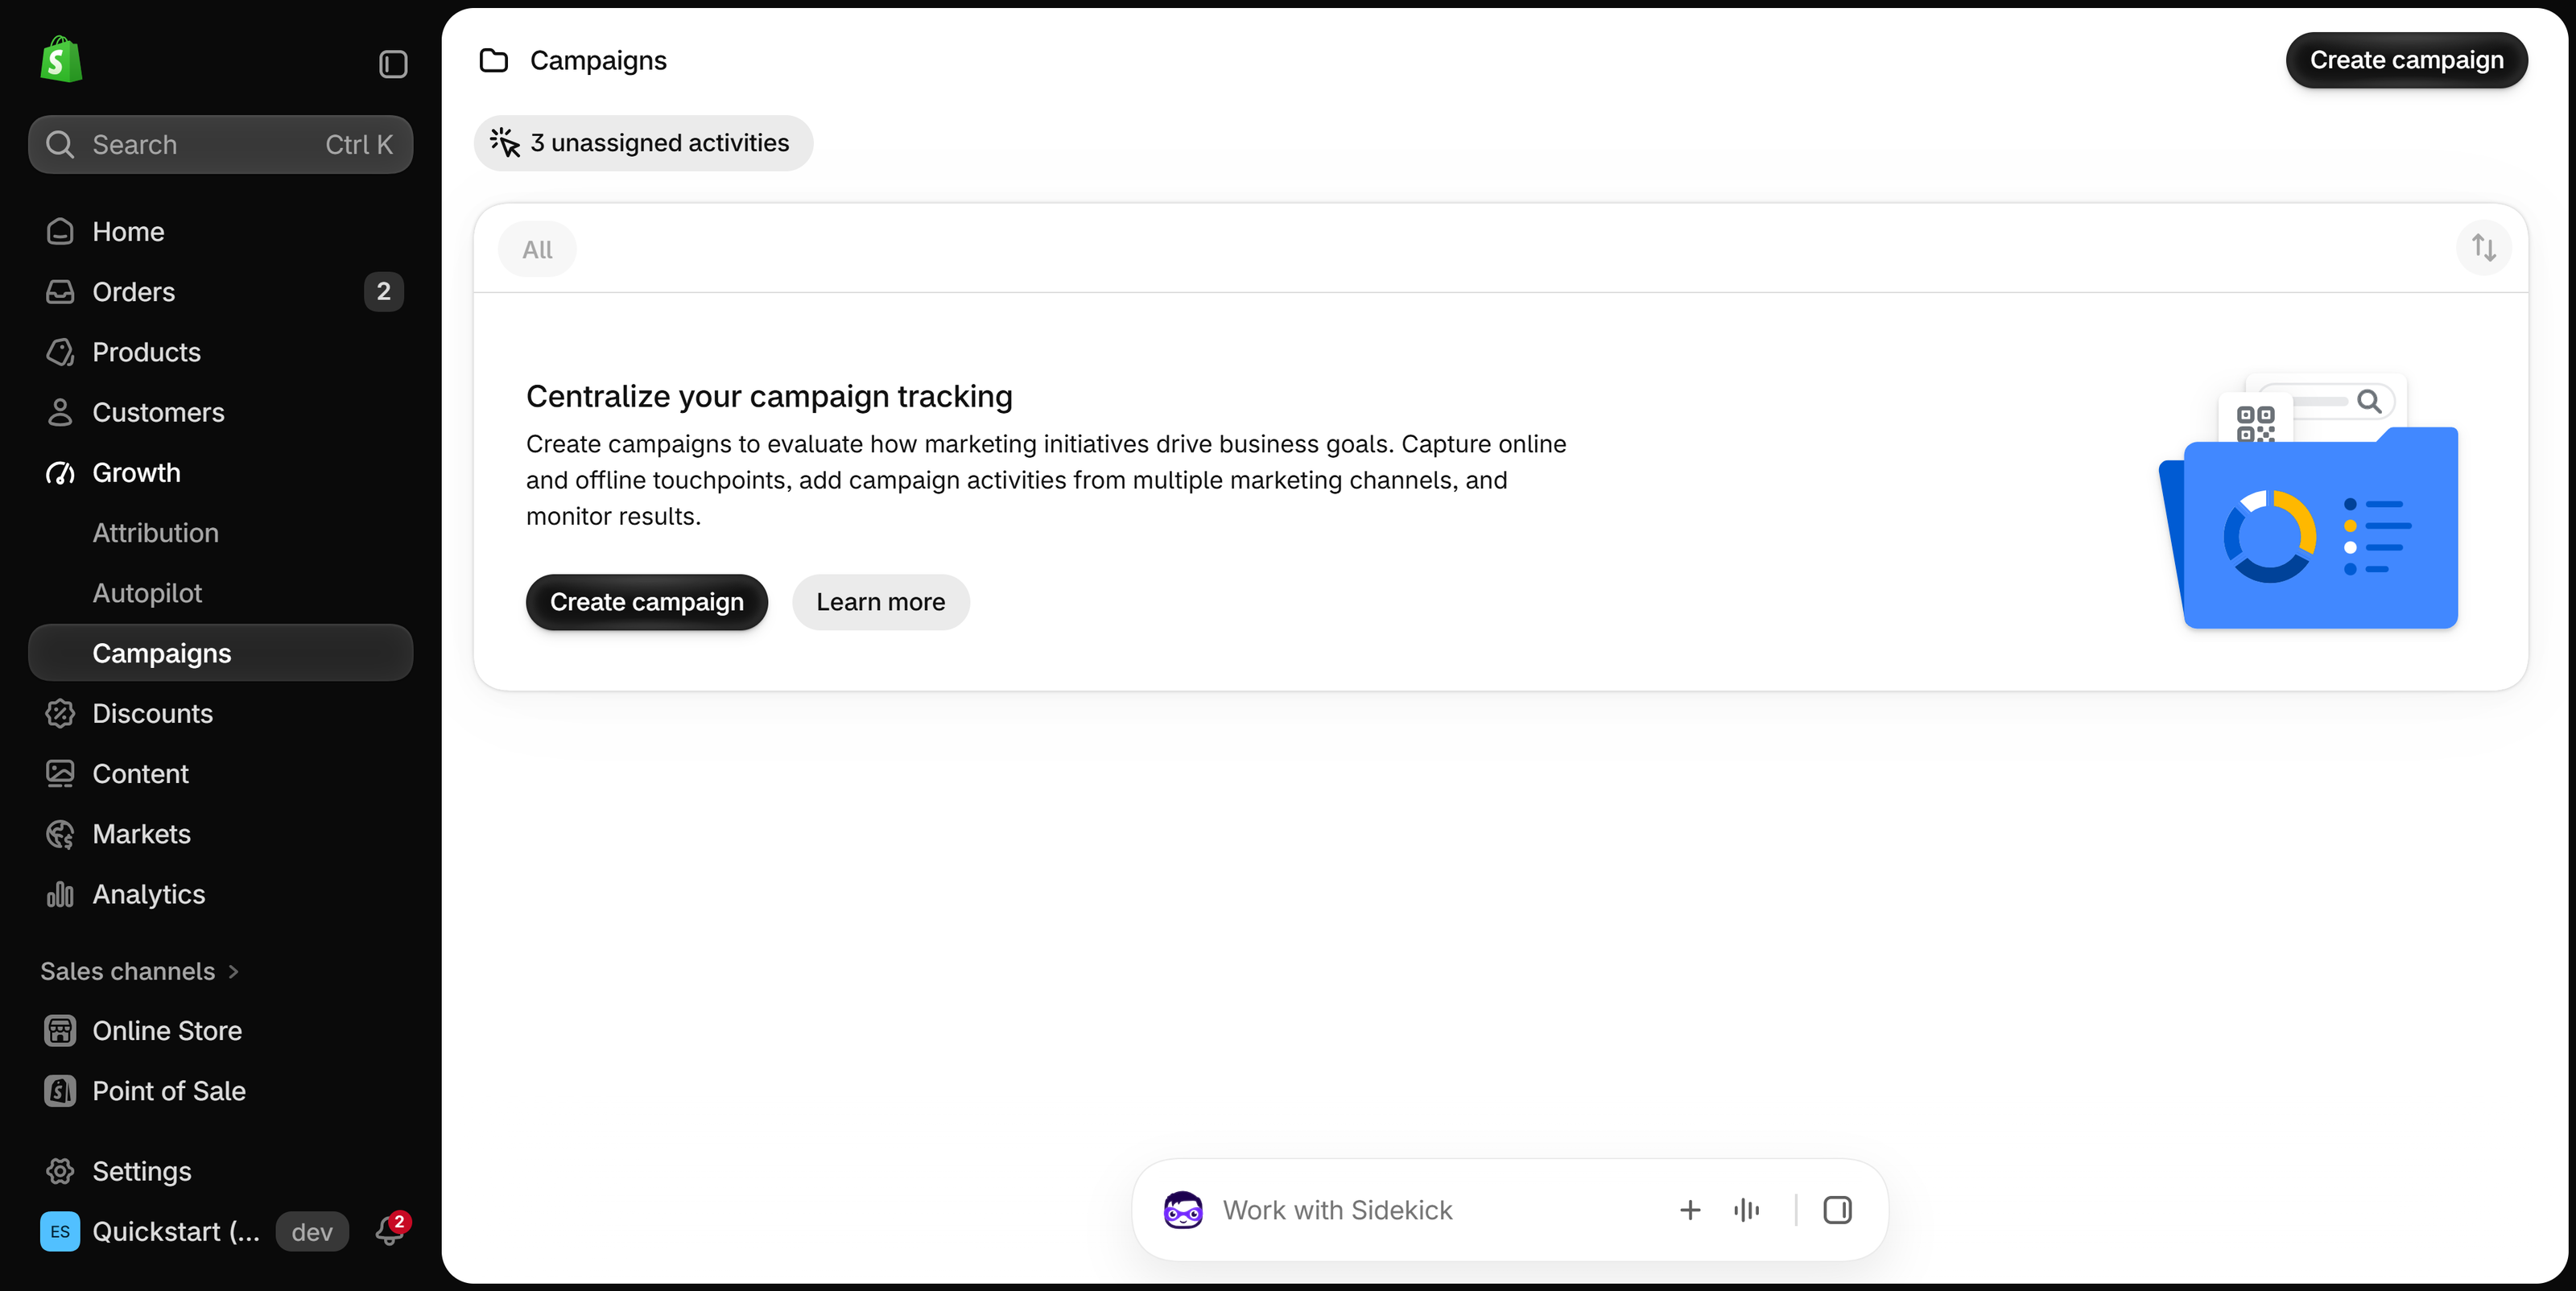The width and height of the screenshot is (2576, 1291).
Task: Open Attribution under Growth
Action: 155,533
